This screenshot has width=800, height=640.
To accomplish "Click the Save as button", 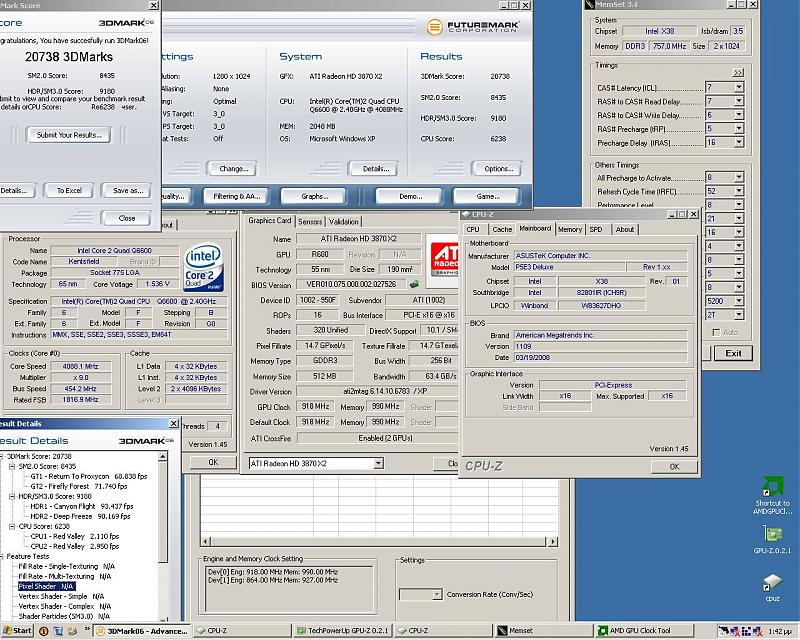I will tap(127, 190).
